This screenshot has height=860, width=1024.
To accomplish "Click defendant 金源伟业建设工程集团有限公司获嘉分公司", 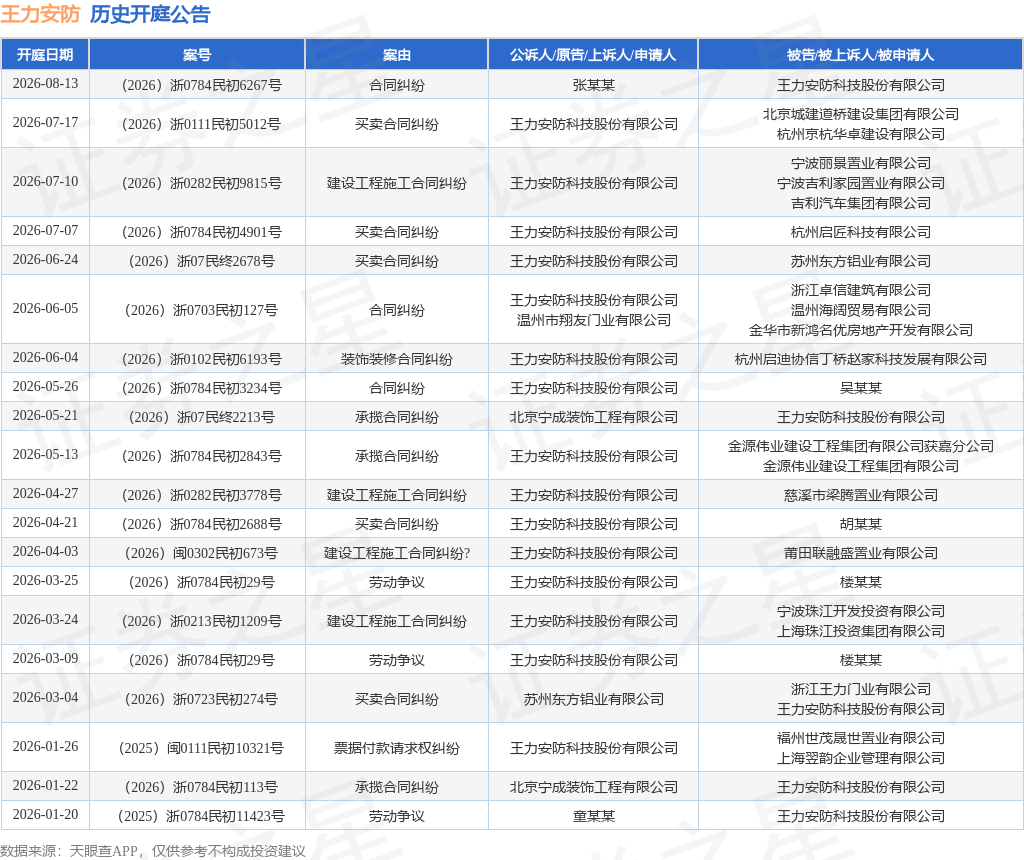I will point(861,446).
